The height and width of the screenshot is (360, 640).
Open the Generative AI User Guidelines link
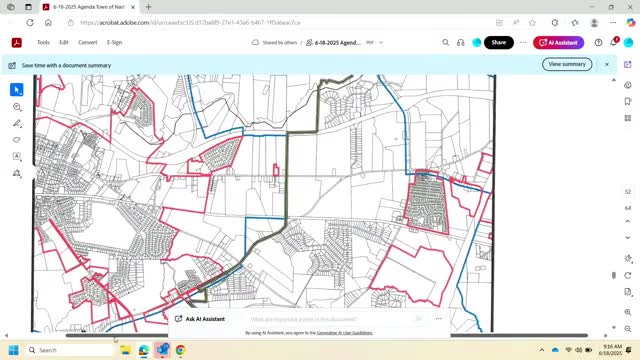click(344, 333)
